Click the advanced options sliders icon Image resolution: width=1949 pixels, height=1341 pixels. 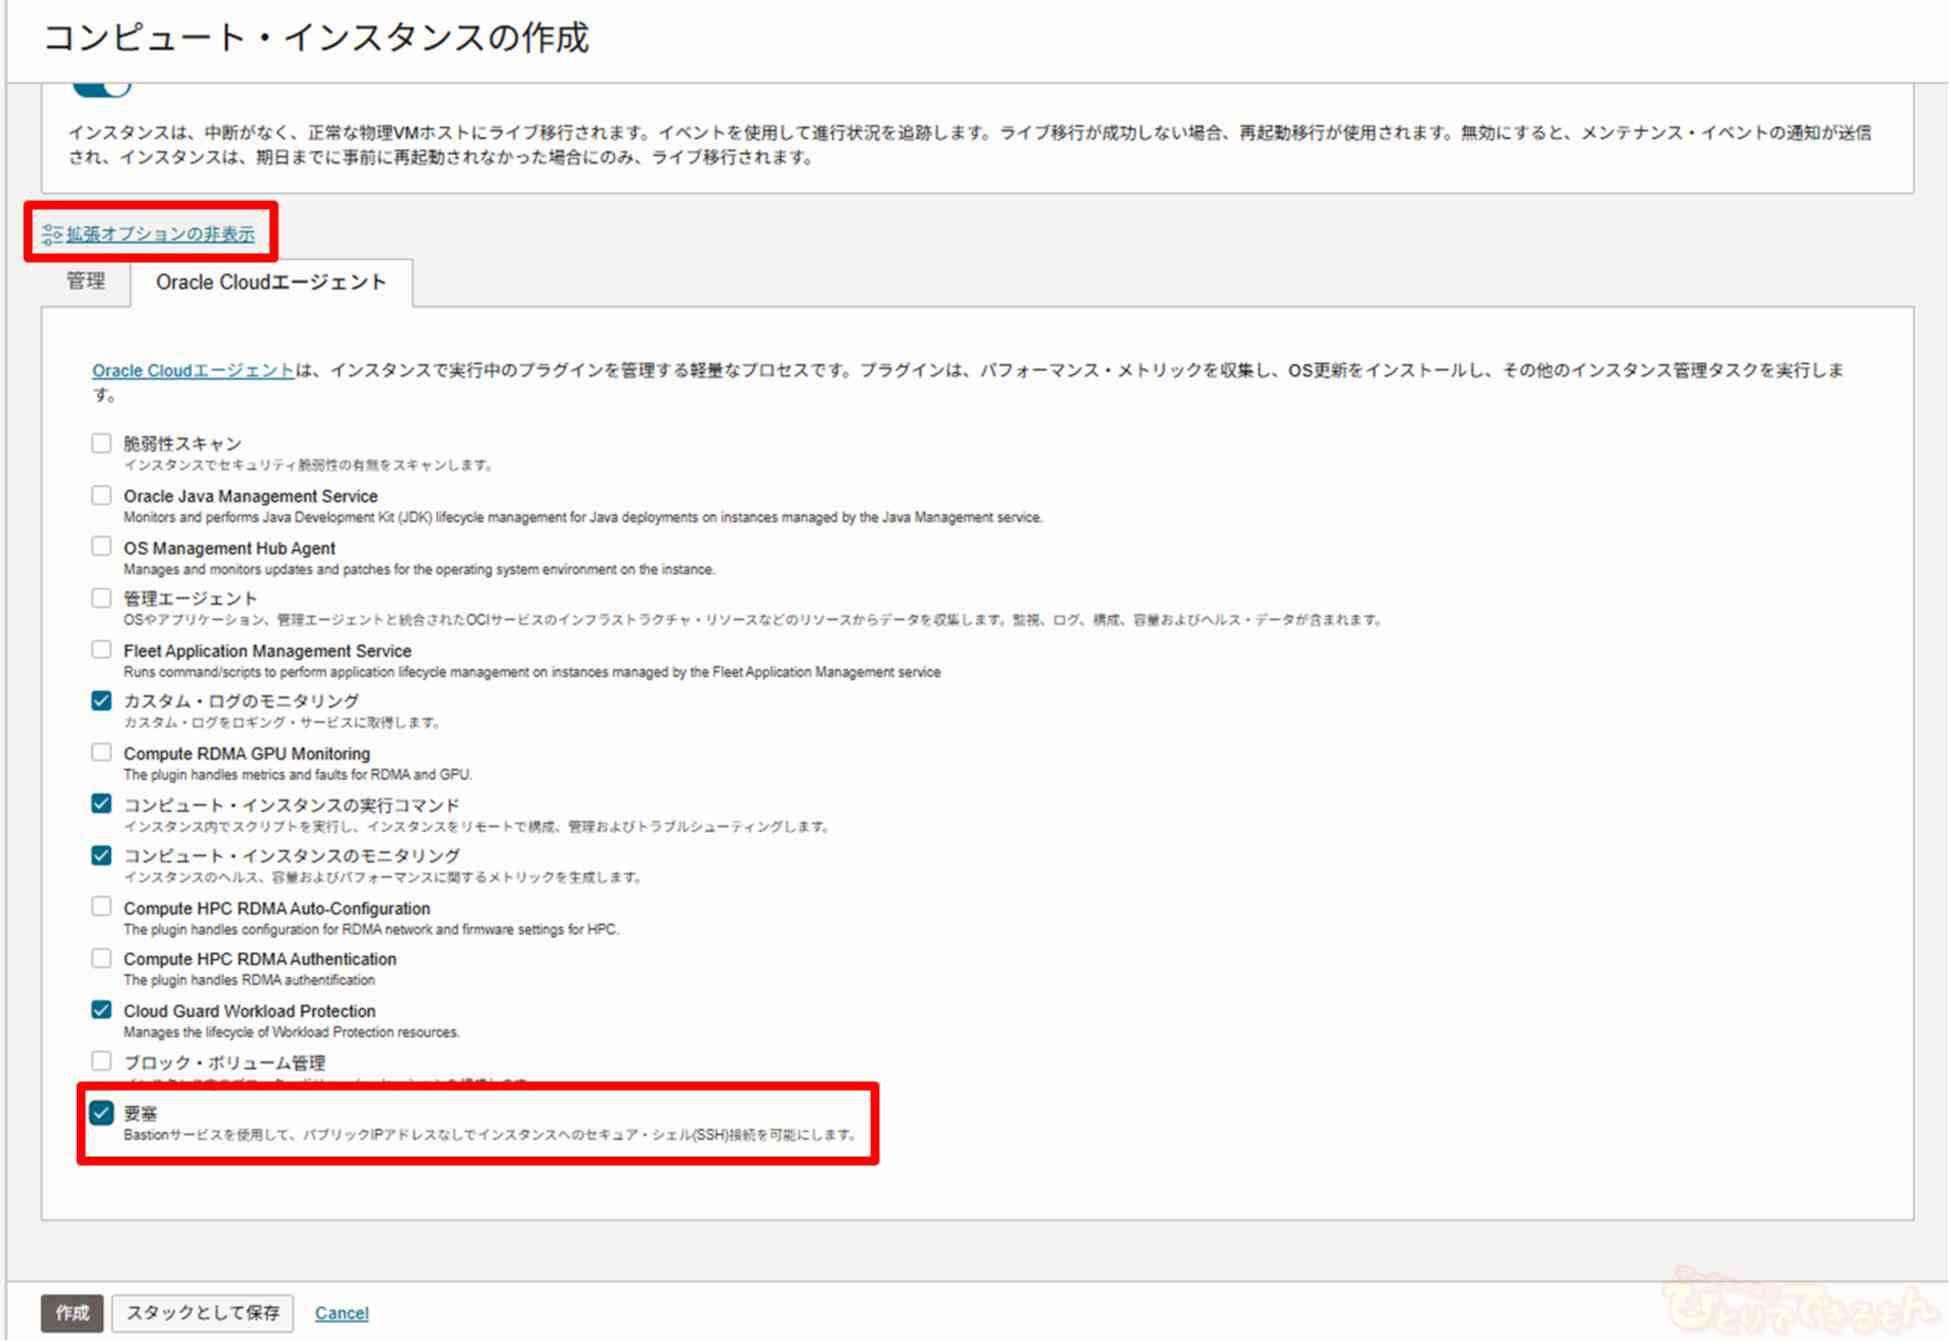(x=52, y=235)
